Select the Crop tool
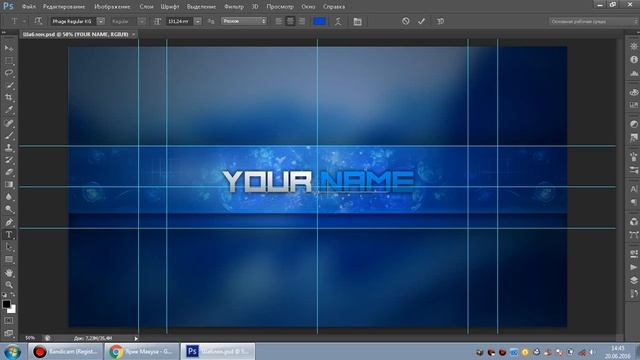 (9, 98)
